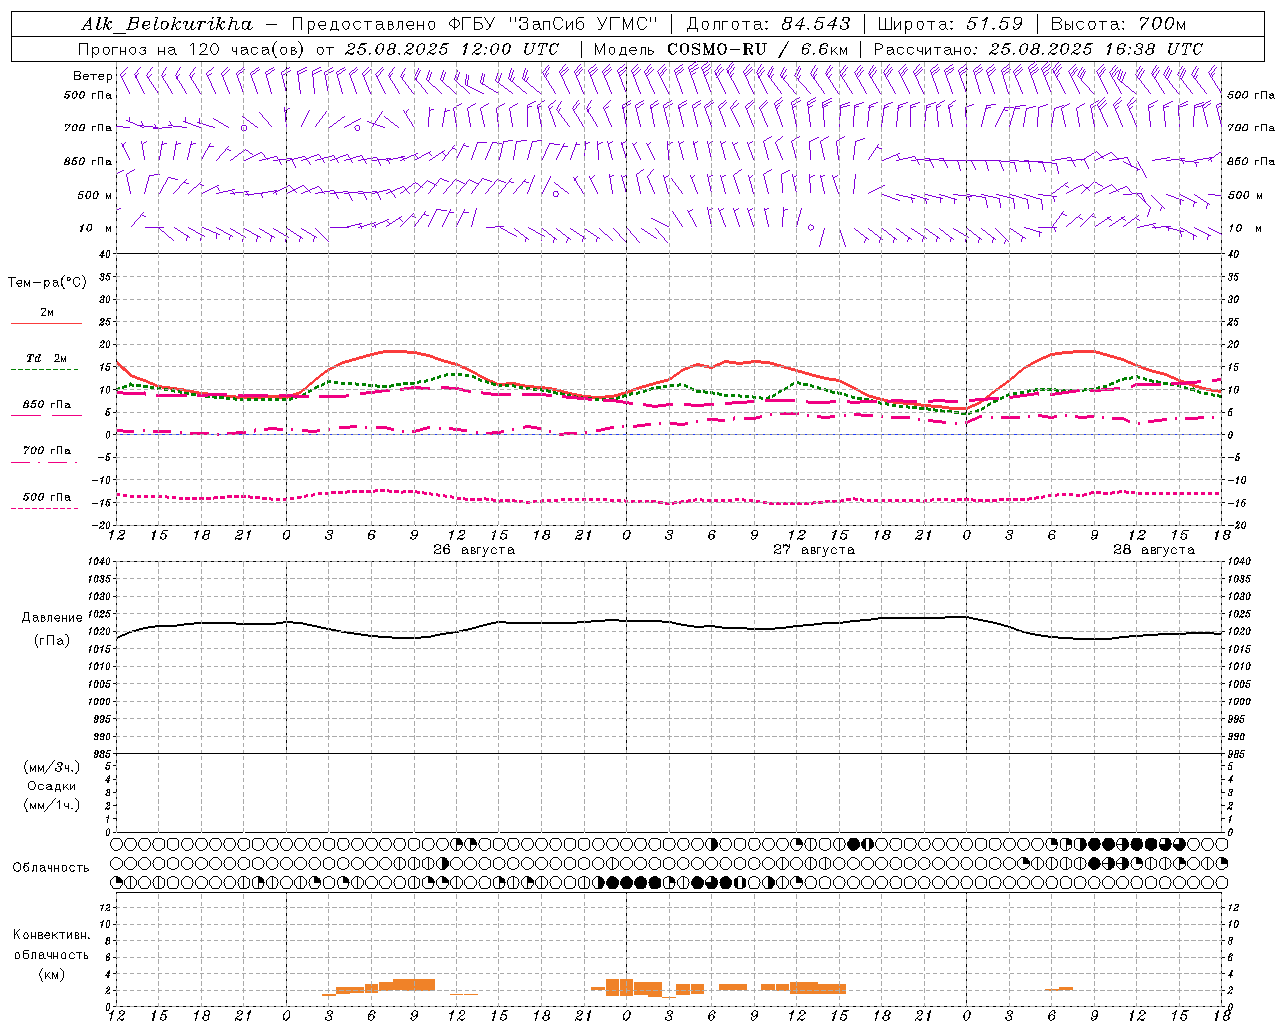Click the pink dotted 500 гПа temperature curve
The width and height of the screenshot is (1280, 1024).
[670, 501]
